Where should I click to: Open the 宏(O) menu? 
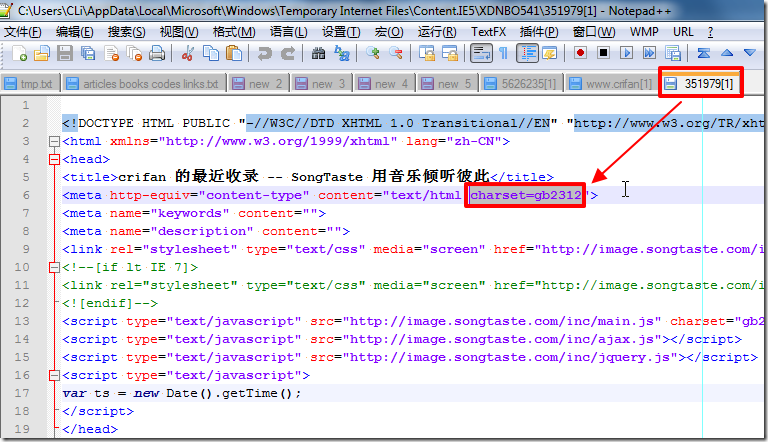389,32
